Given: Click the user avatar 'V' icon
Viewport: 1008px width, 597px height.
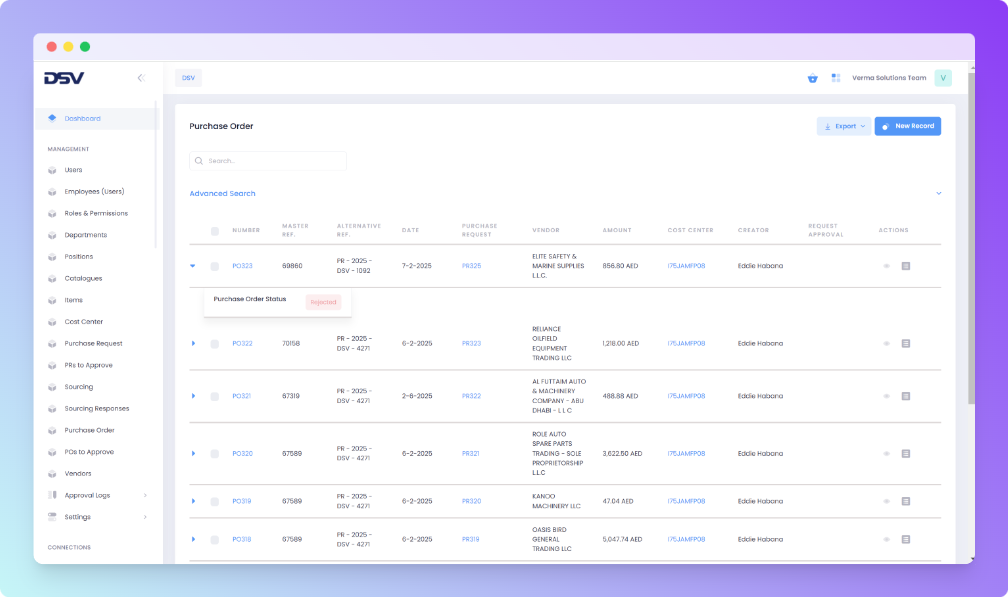Looking at the screenshot, I should pyautogui.click(x=943, y=78).
